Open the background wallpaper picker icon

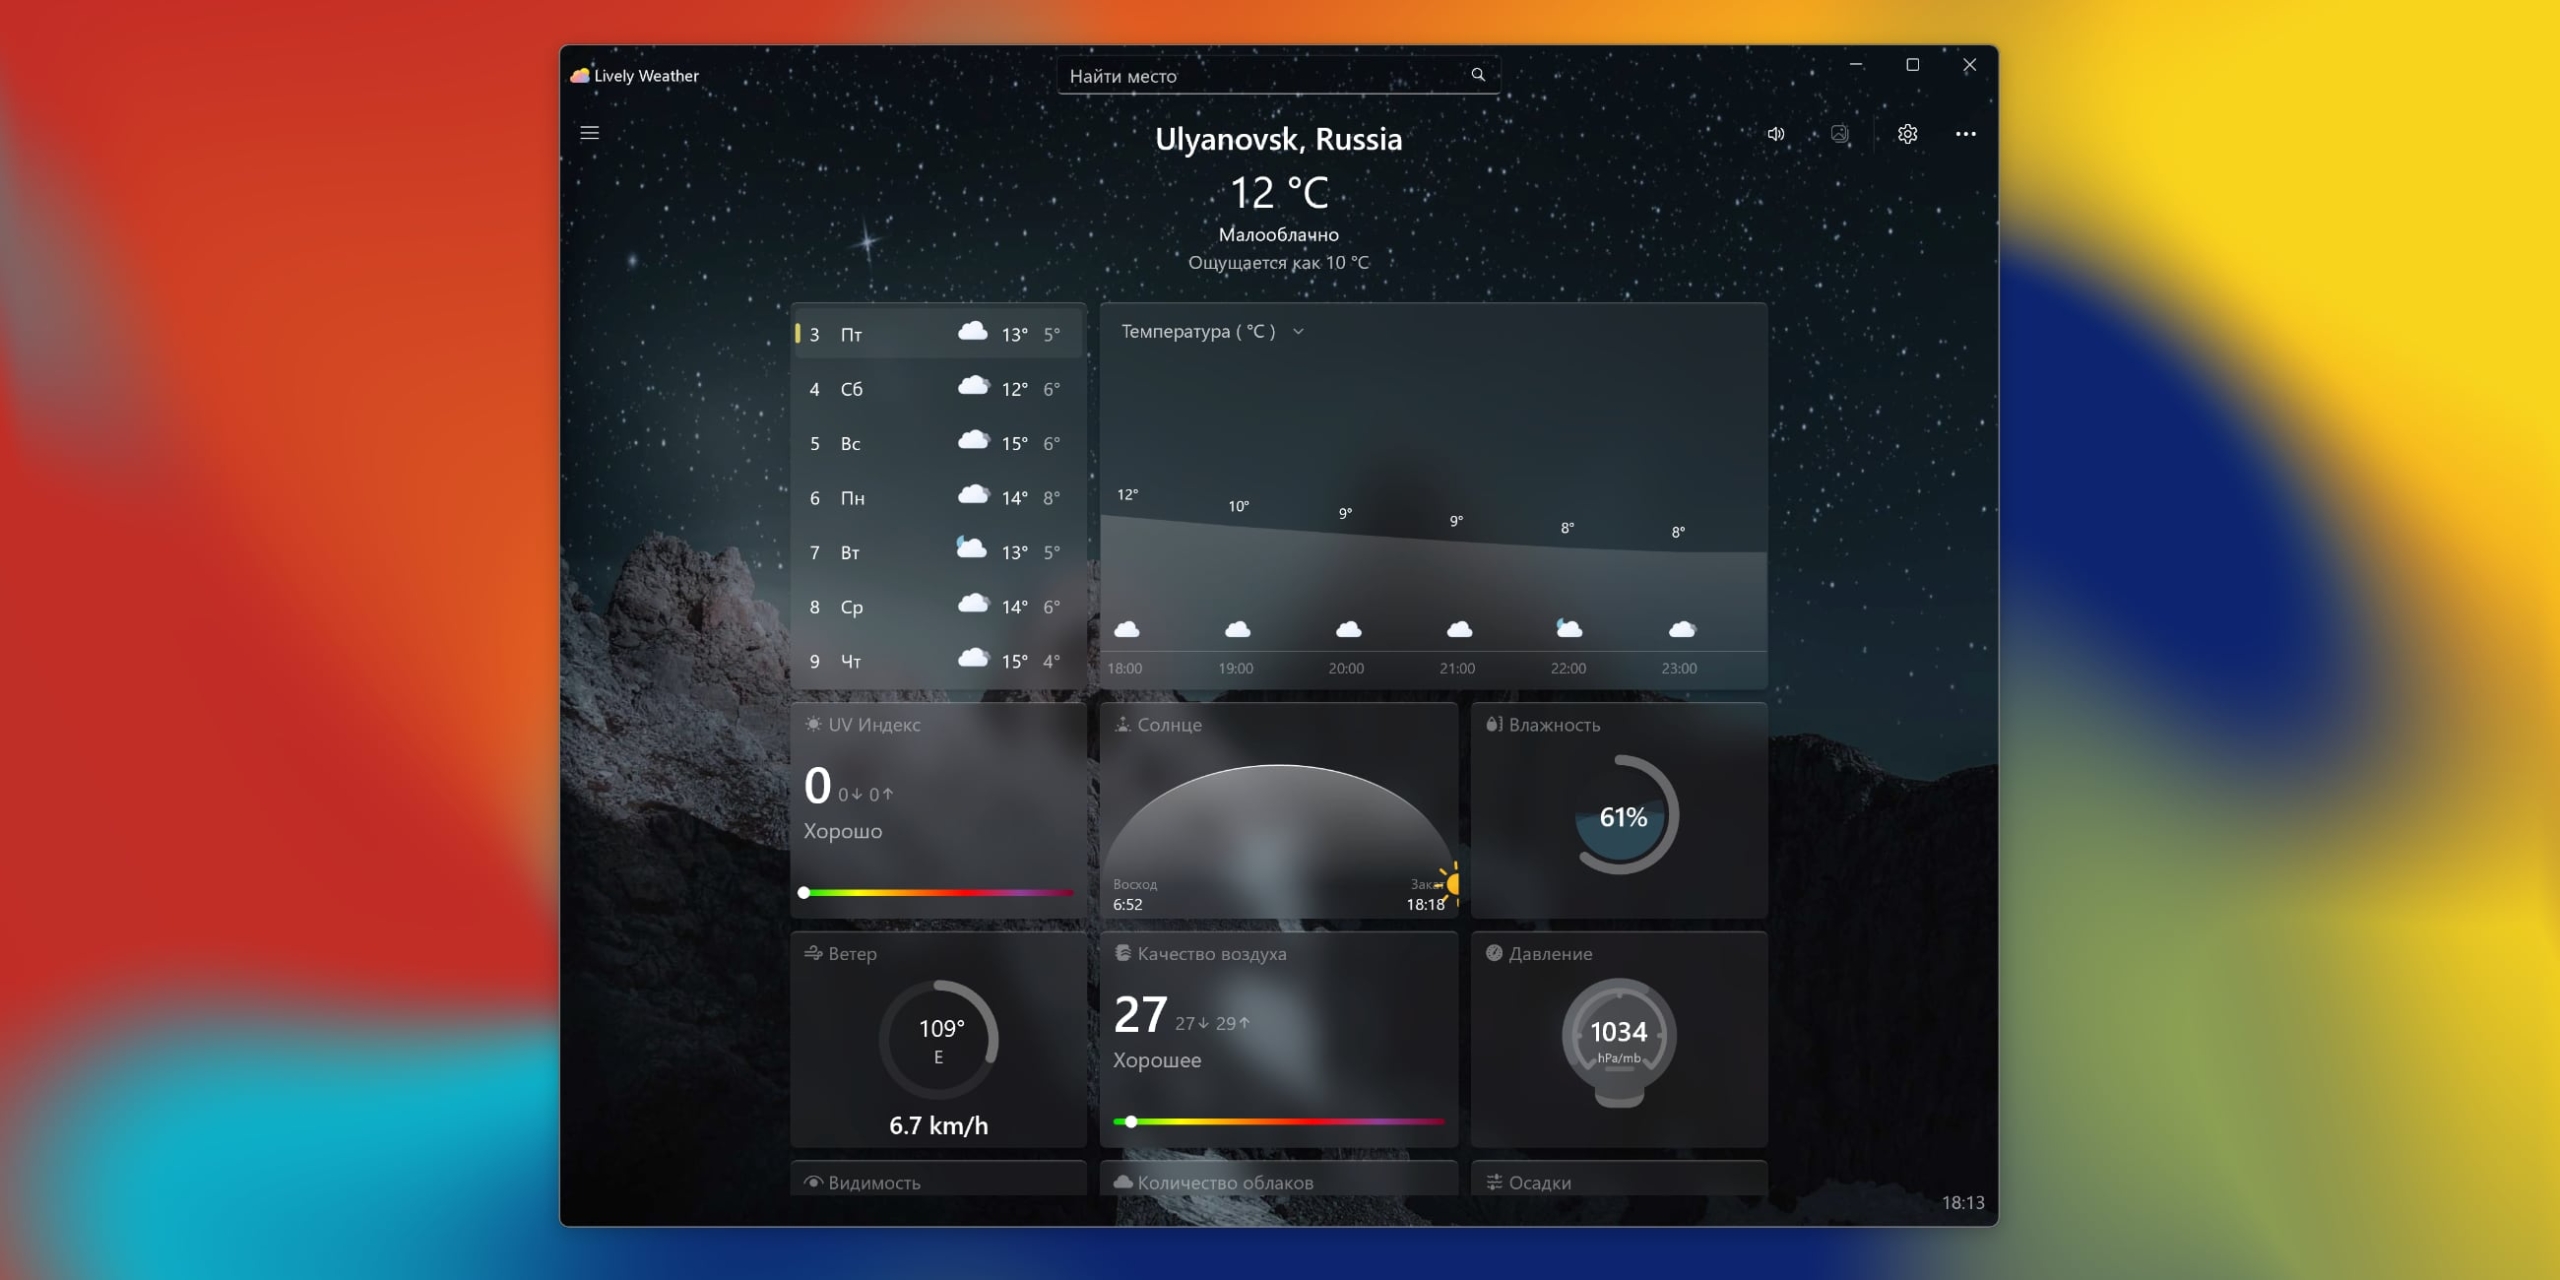click(1840, 133)
